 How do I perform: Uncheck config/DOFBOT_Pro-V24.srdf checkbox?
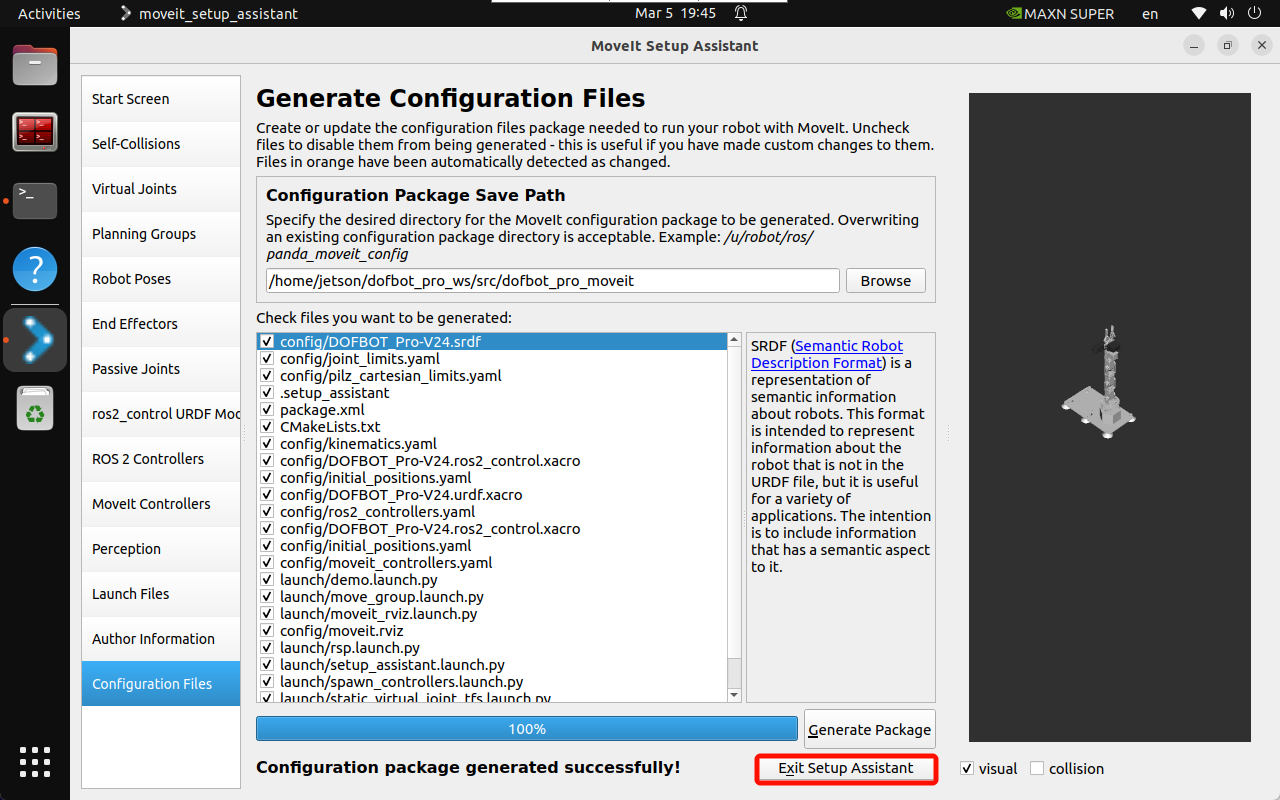[267, 342]
